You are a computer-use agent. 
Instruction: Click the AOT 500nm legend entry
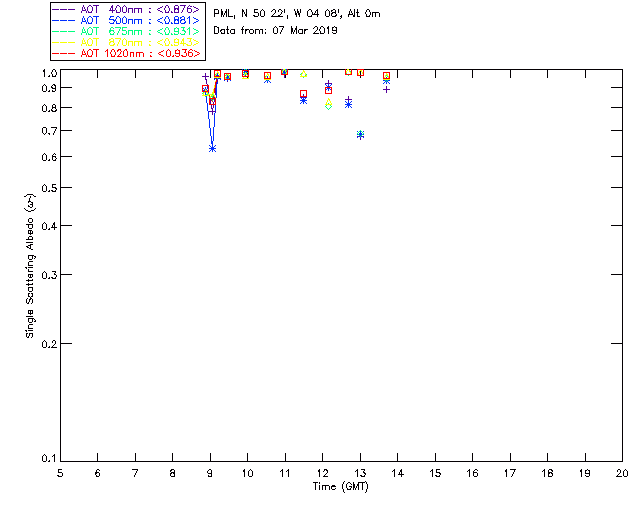click(x=127, y=20)
